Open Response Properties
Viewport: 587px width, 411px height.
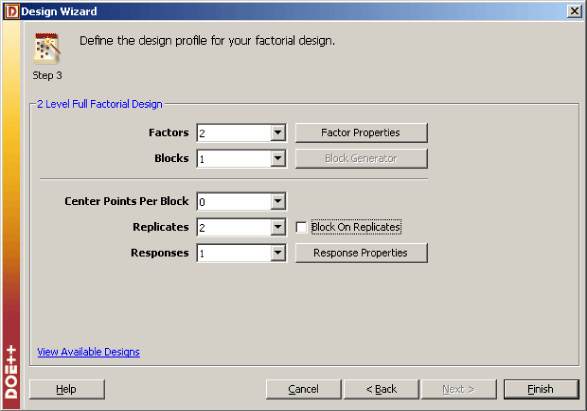point(361,253)
